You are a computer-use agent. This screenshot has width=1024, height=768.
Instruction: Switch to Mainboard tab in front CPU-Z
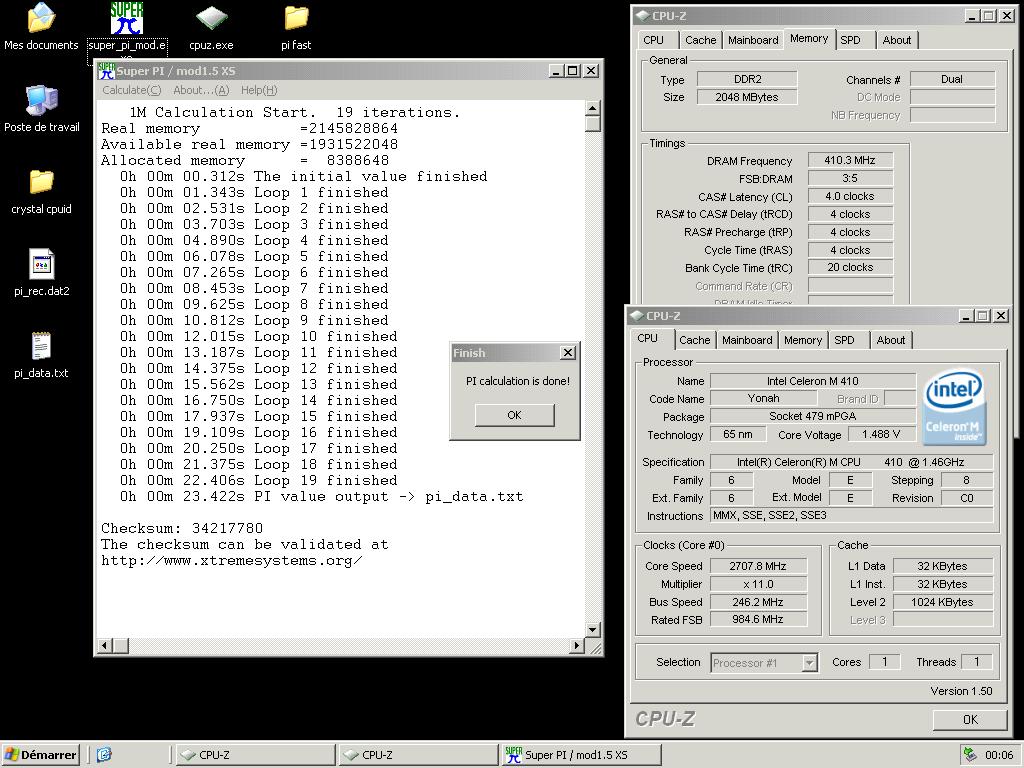click(747, 340)
